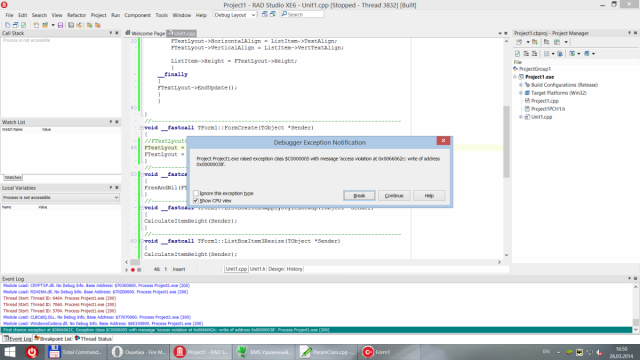The width and height of the screenshot is (640, 360).
Task: Open the Thread Status tab
Action: click(93, 338)
